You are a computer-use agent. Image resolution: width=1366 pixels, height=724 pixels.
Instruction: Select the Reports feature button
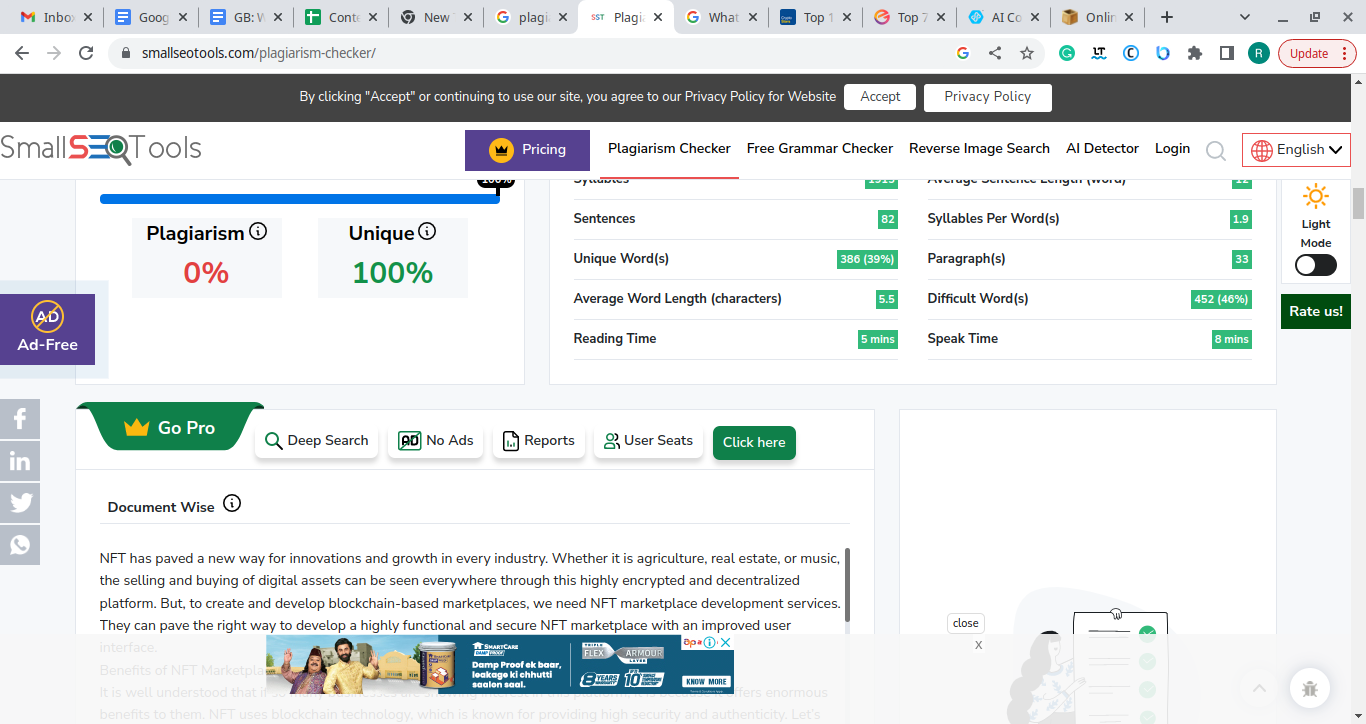[x=538, y=441]
